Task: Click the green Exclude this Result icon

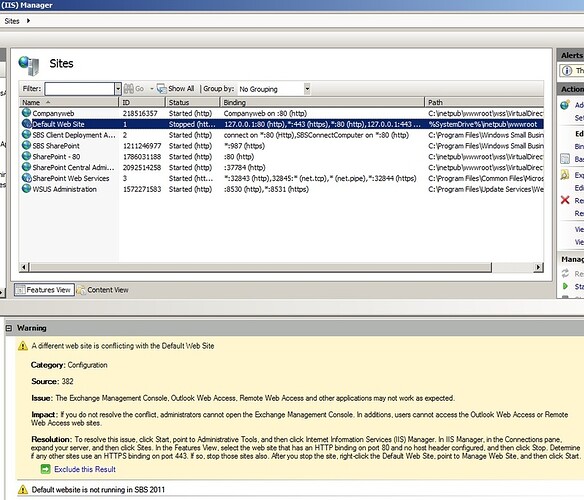Action: (x=45, y=469)
